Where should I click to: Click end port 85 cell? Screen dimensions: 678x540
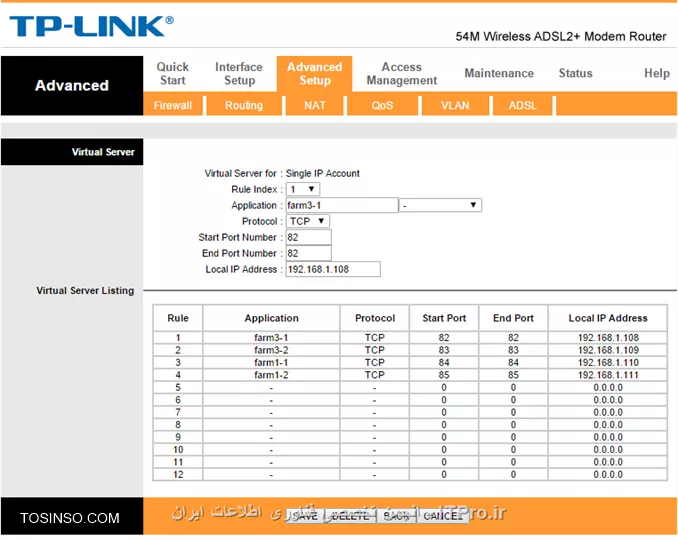coord(513,375)
